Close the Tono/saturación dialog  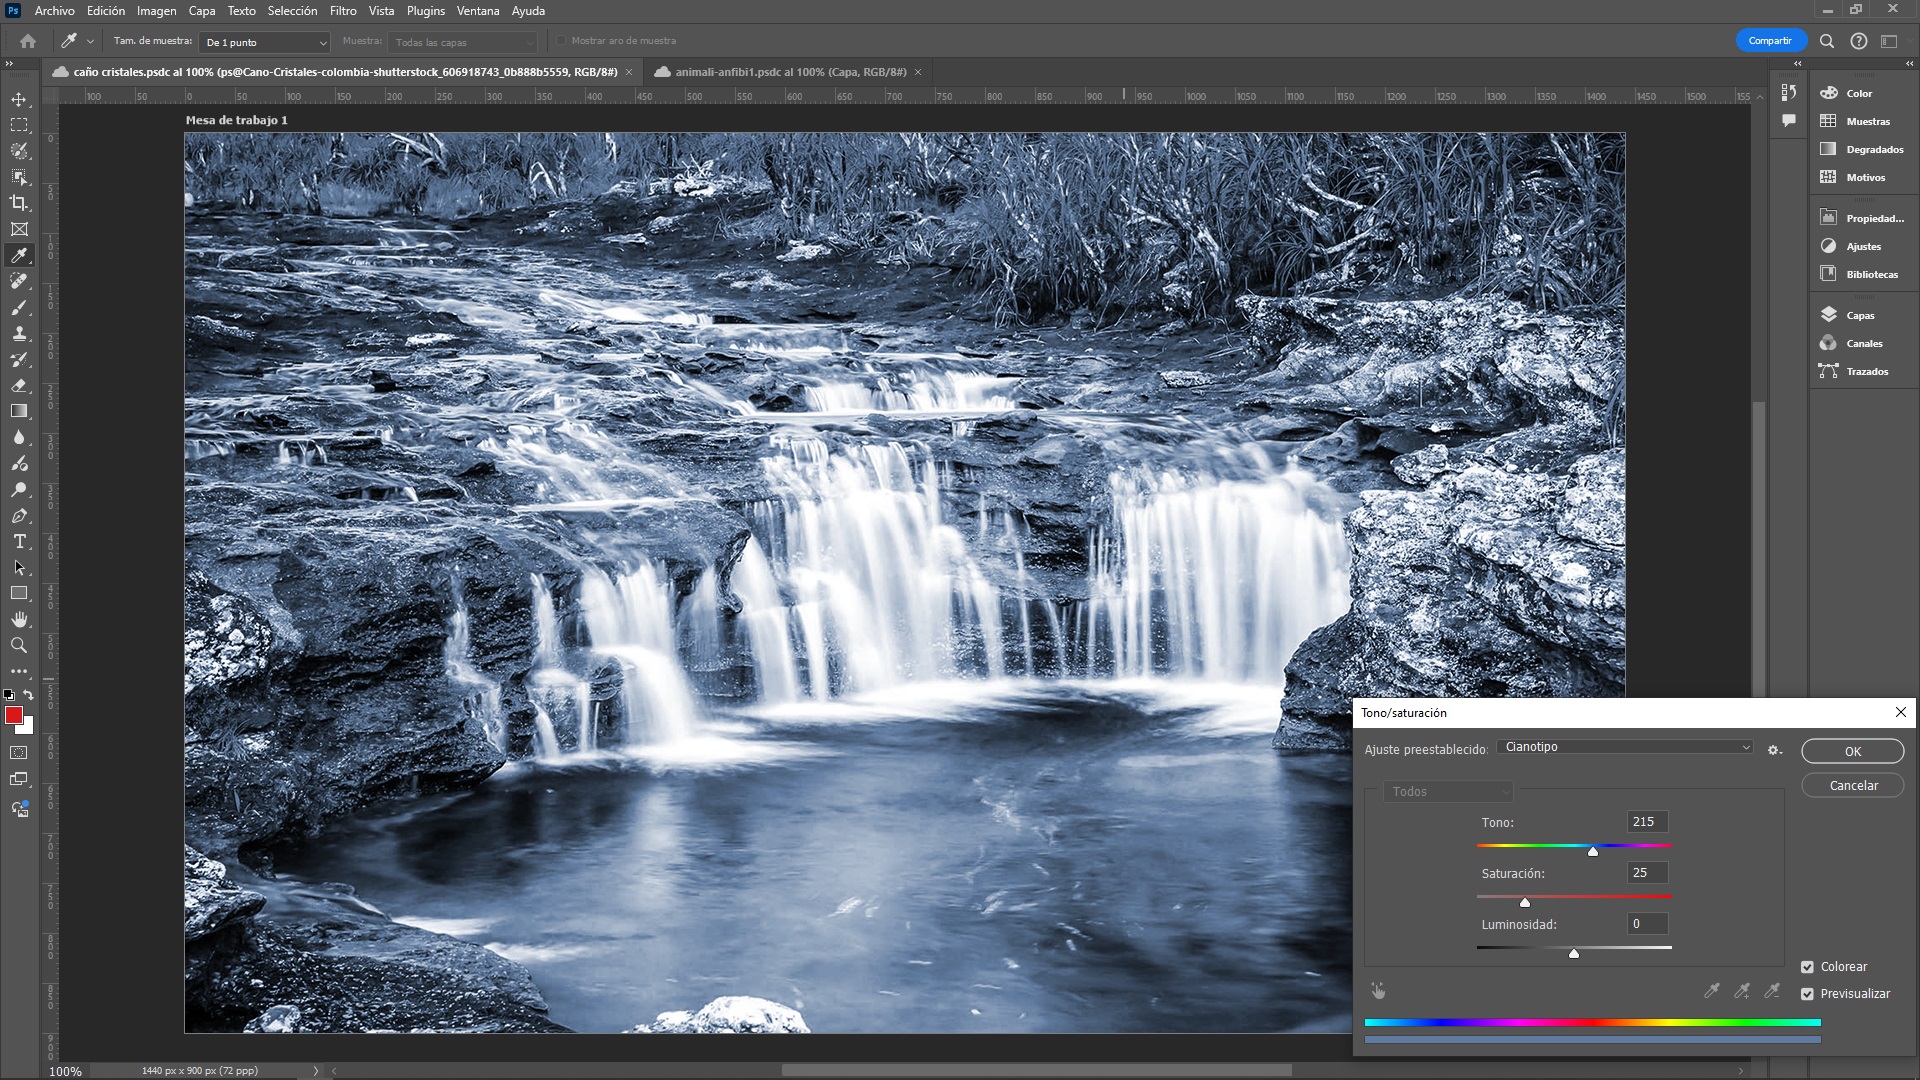[x=1900, y=712]
